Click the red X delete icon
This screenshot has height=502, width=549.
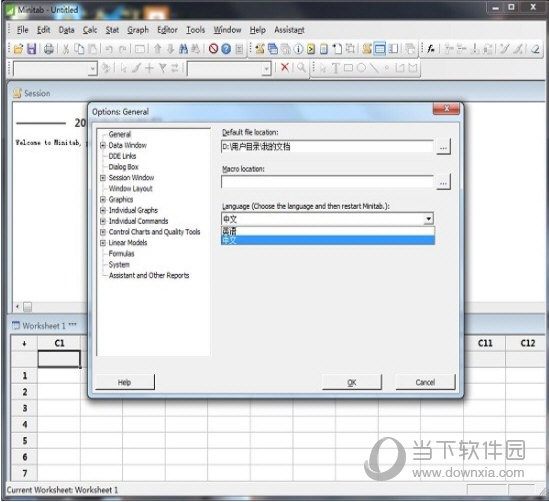[285, 67]
